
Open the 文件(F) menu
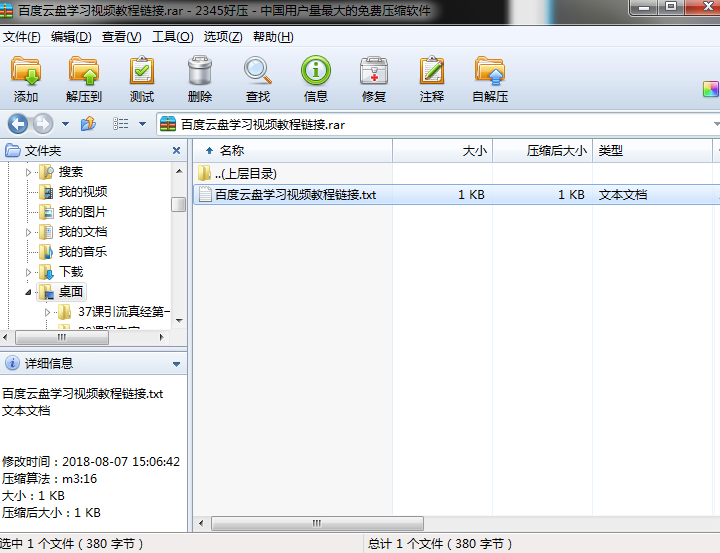(x=21, y=37)
